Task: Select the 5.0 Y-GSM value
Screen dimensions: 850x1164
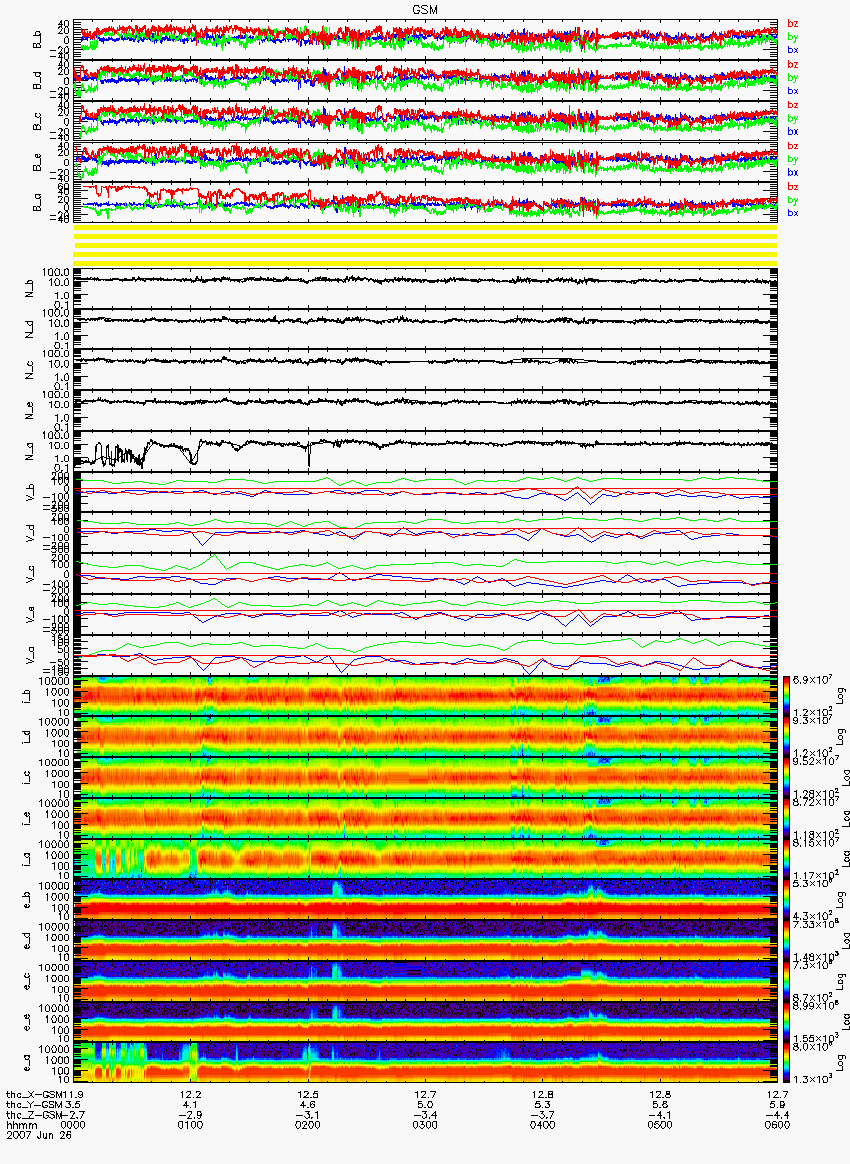Action: pos(425,1105)
